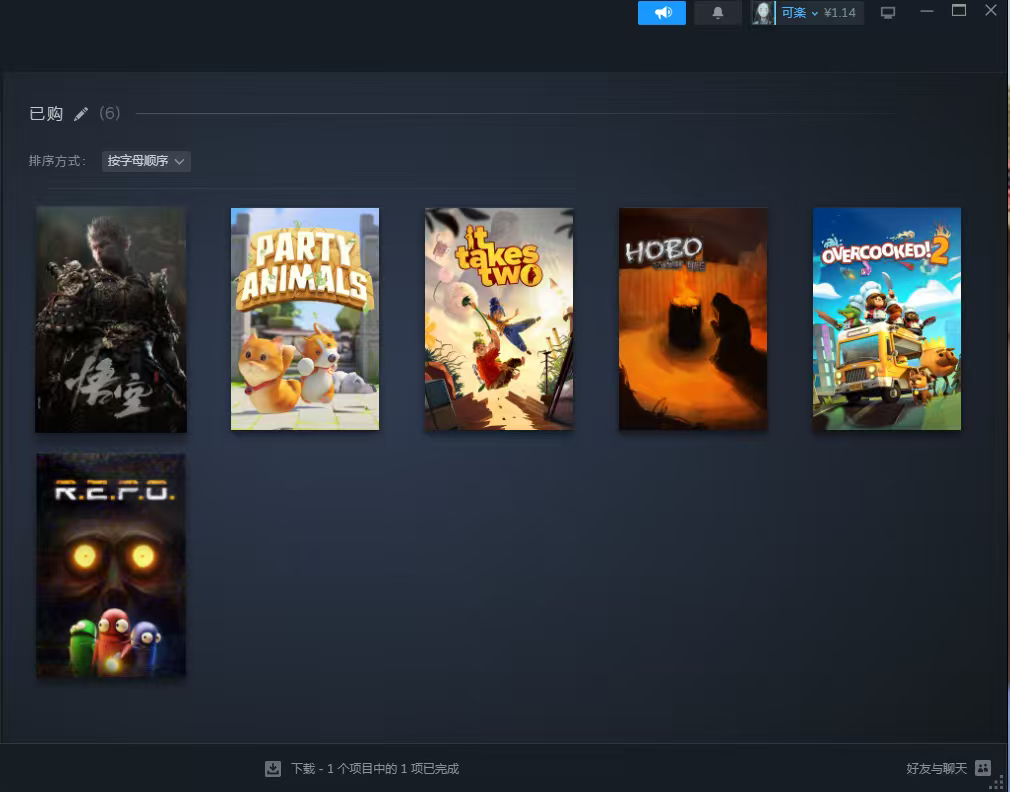Edit the 已购 collection pencil icon
Viewport: 1010px width, 792px height.
tap(81, 115)
